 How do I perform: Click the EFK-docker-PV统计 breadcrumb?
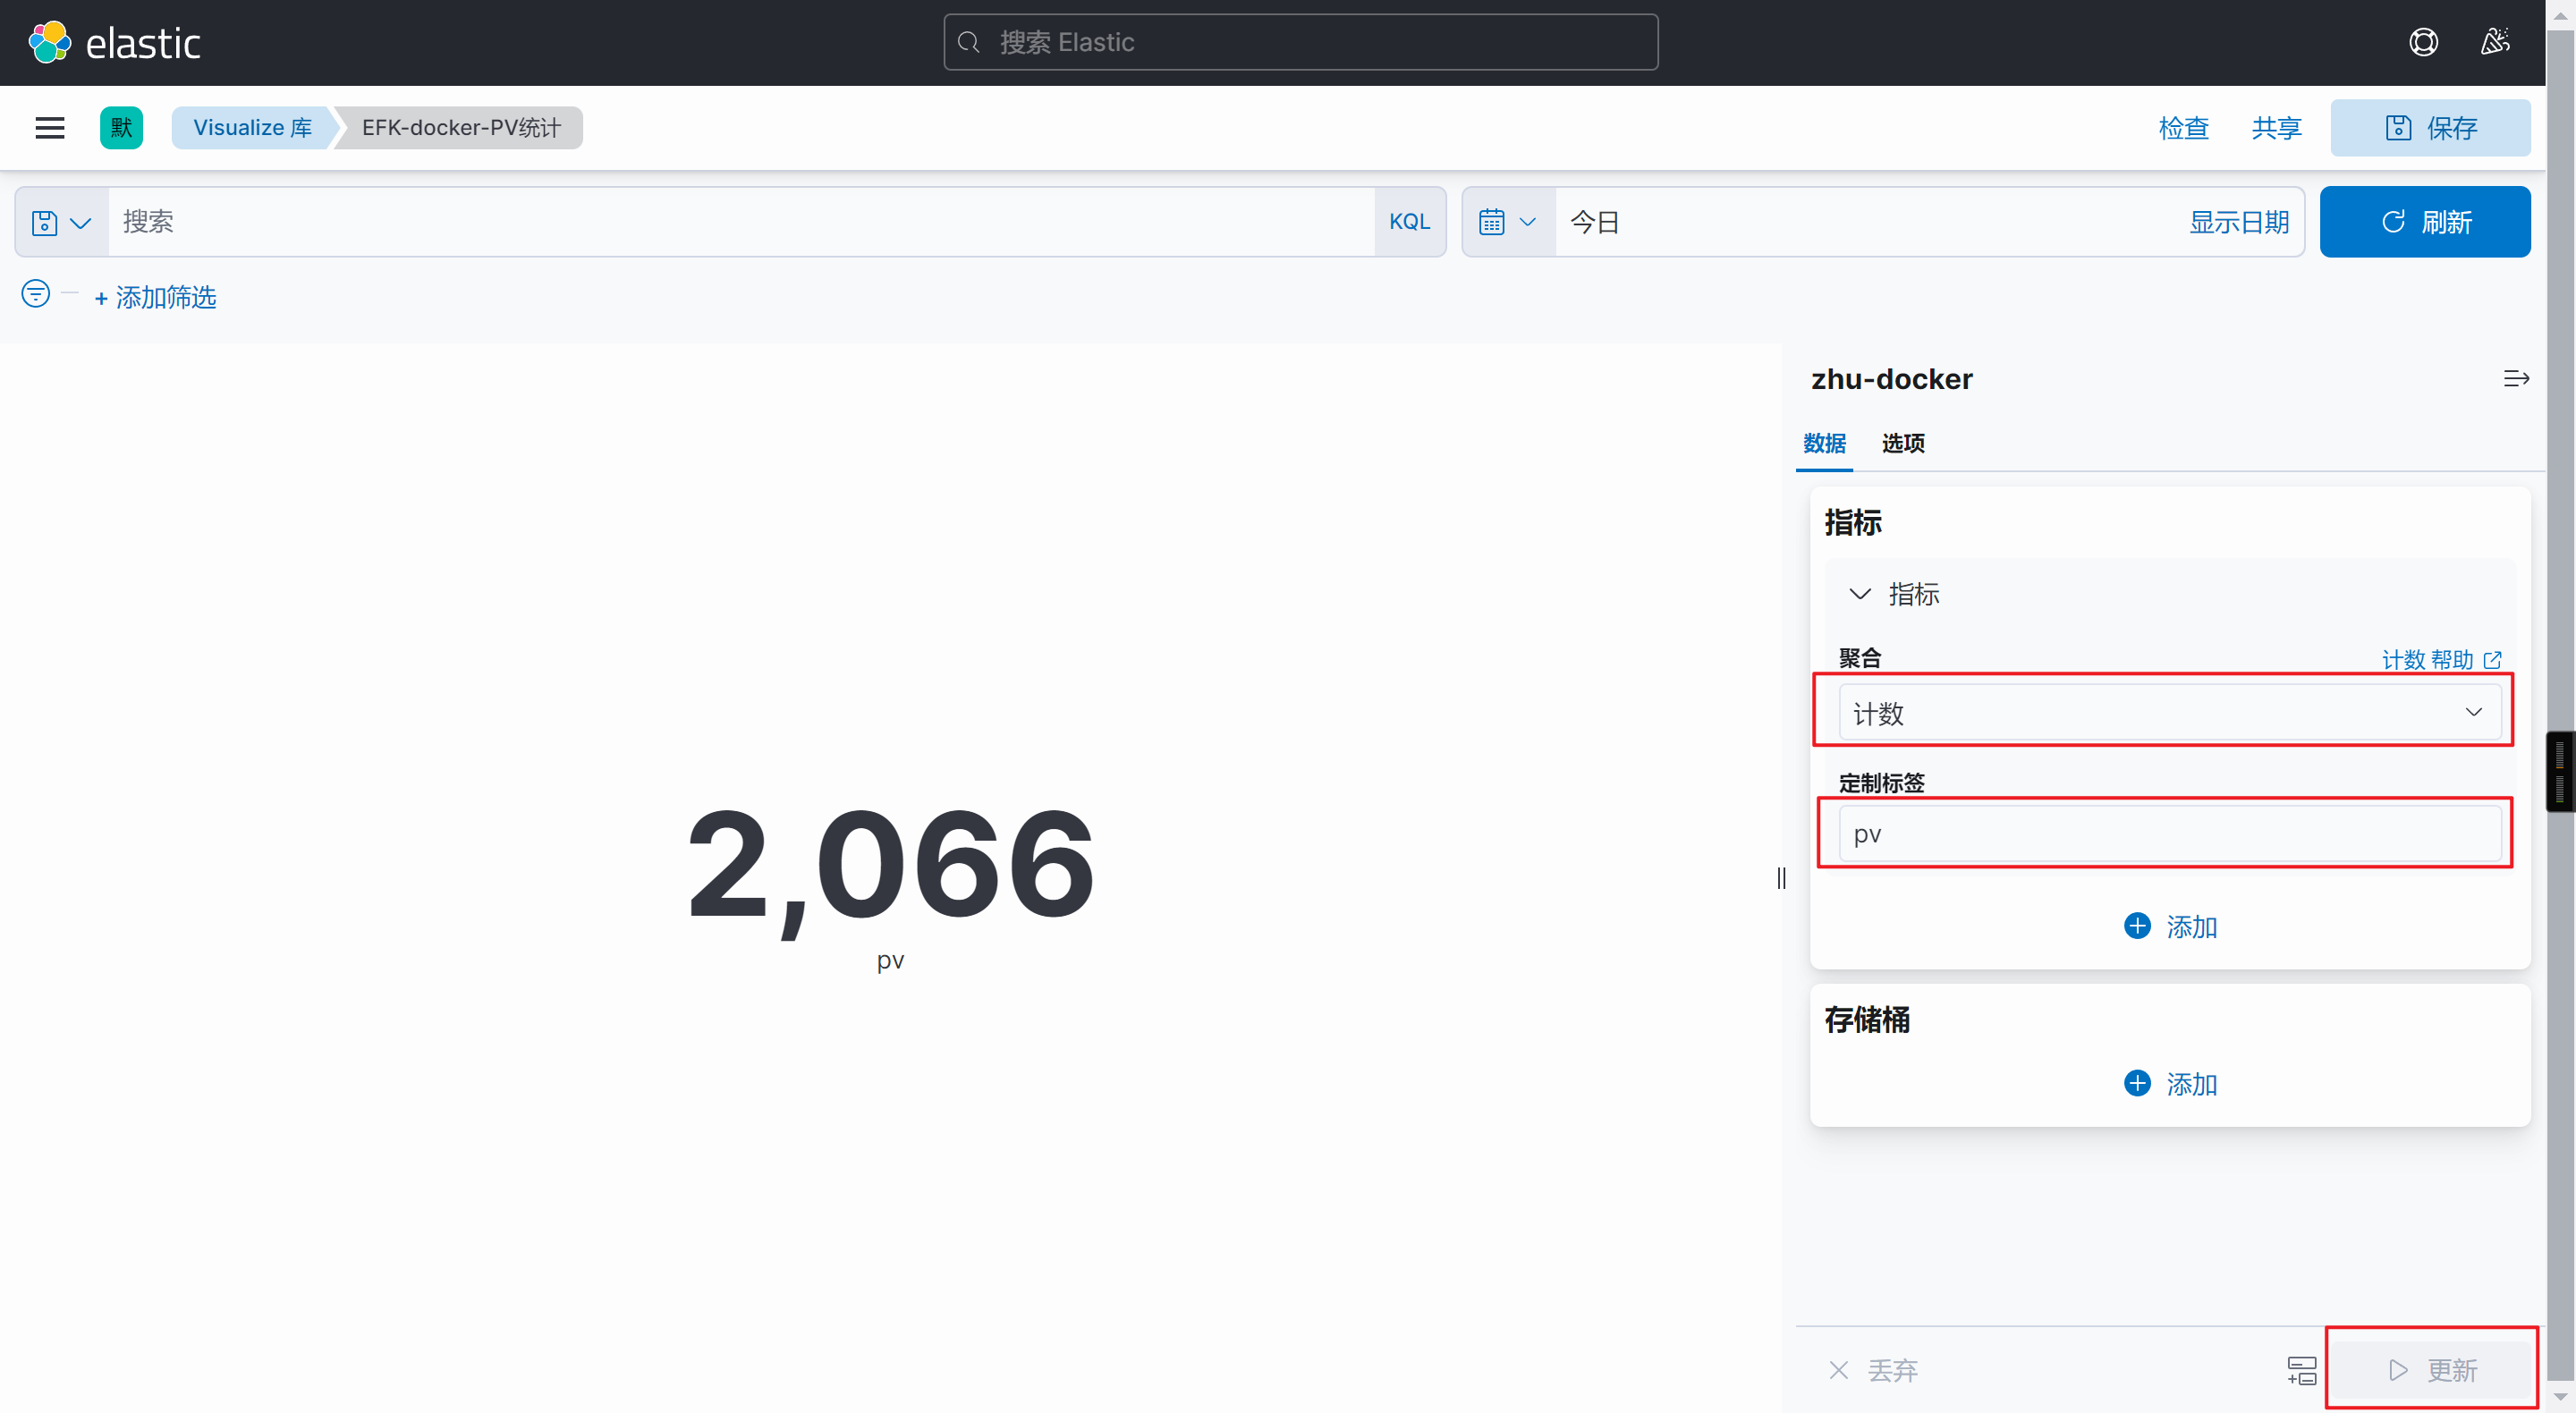click(461, 128)
